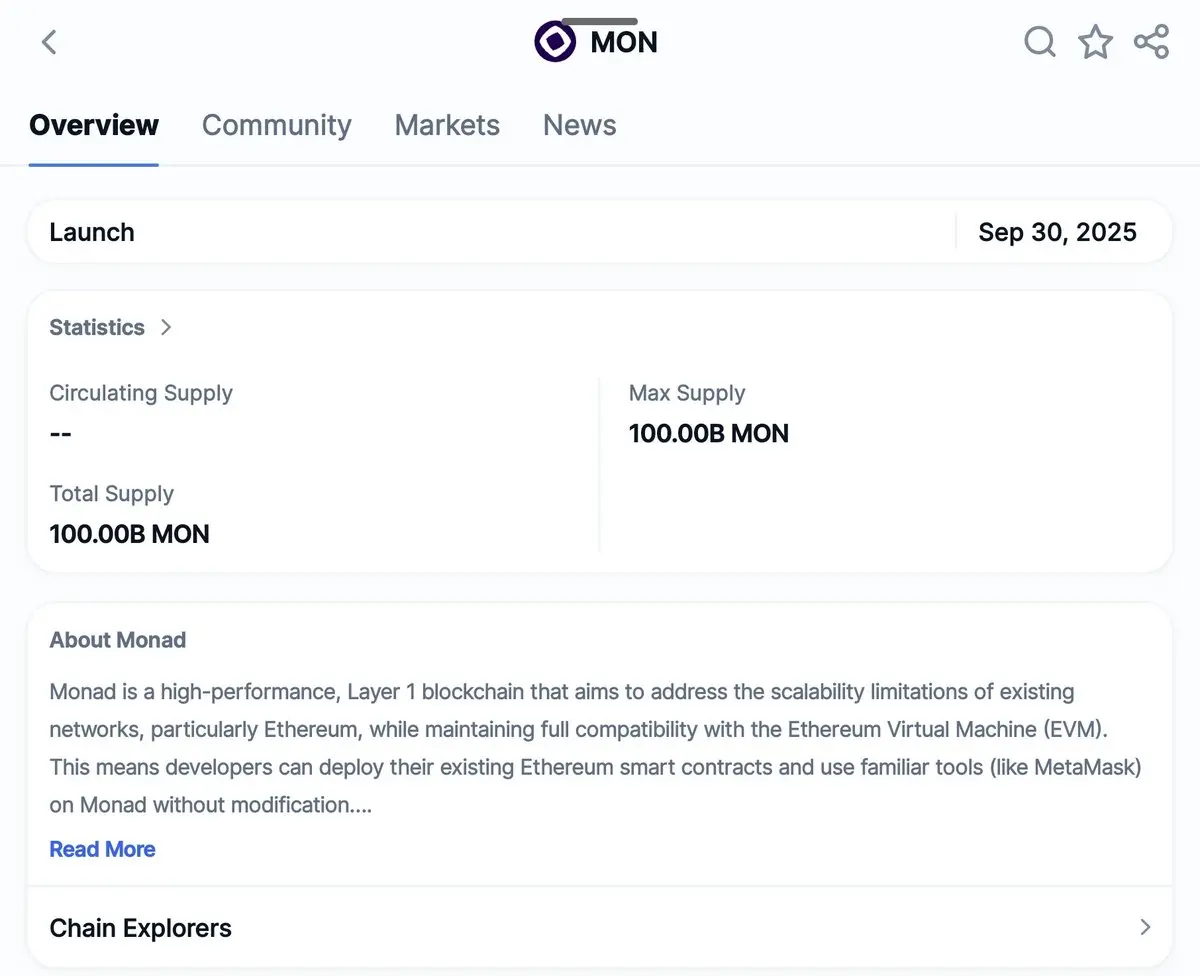Select the Launch label

pyautogui.click(x=92, y=232)
